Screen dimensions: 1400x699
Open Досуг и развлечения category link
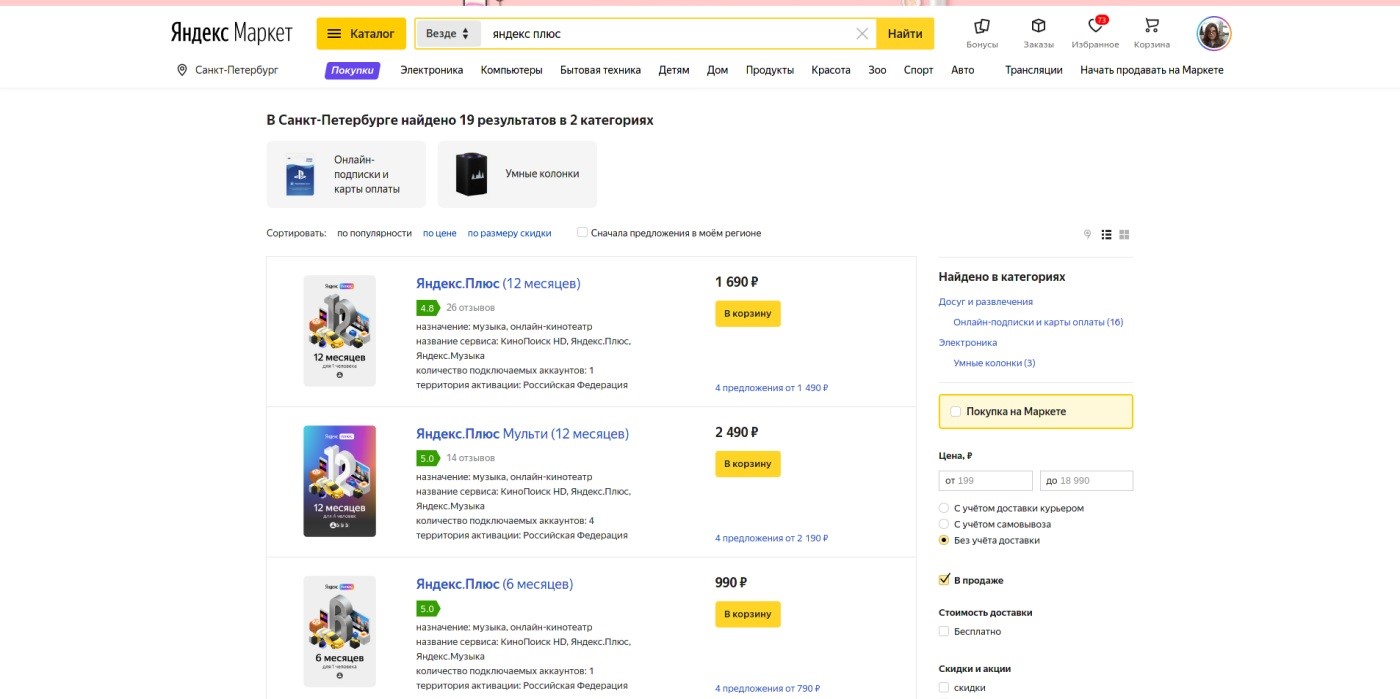point(985,301)
